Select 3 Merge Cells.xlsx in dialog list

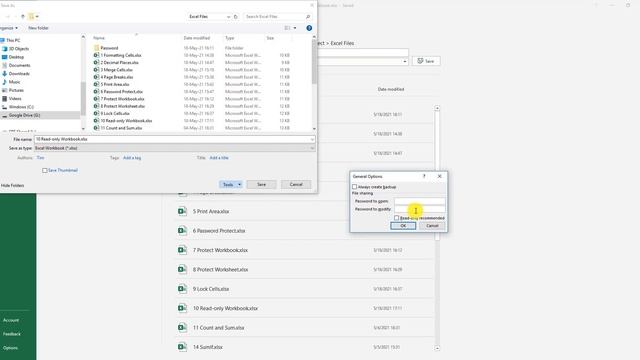[x=117, y=70]
